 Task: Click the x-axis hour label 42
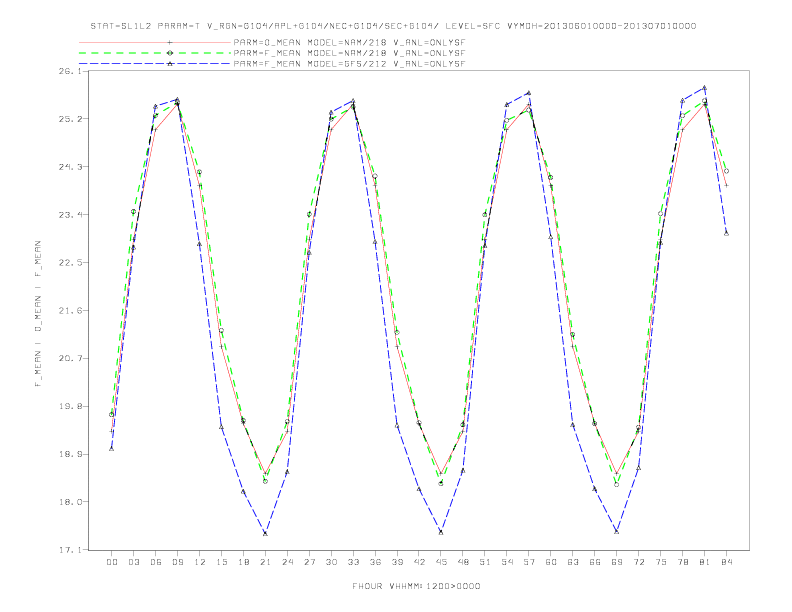419,562
